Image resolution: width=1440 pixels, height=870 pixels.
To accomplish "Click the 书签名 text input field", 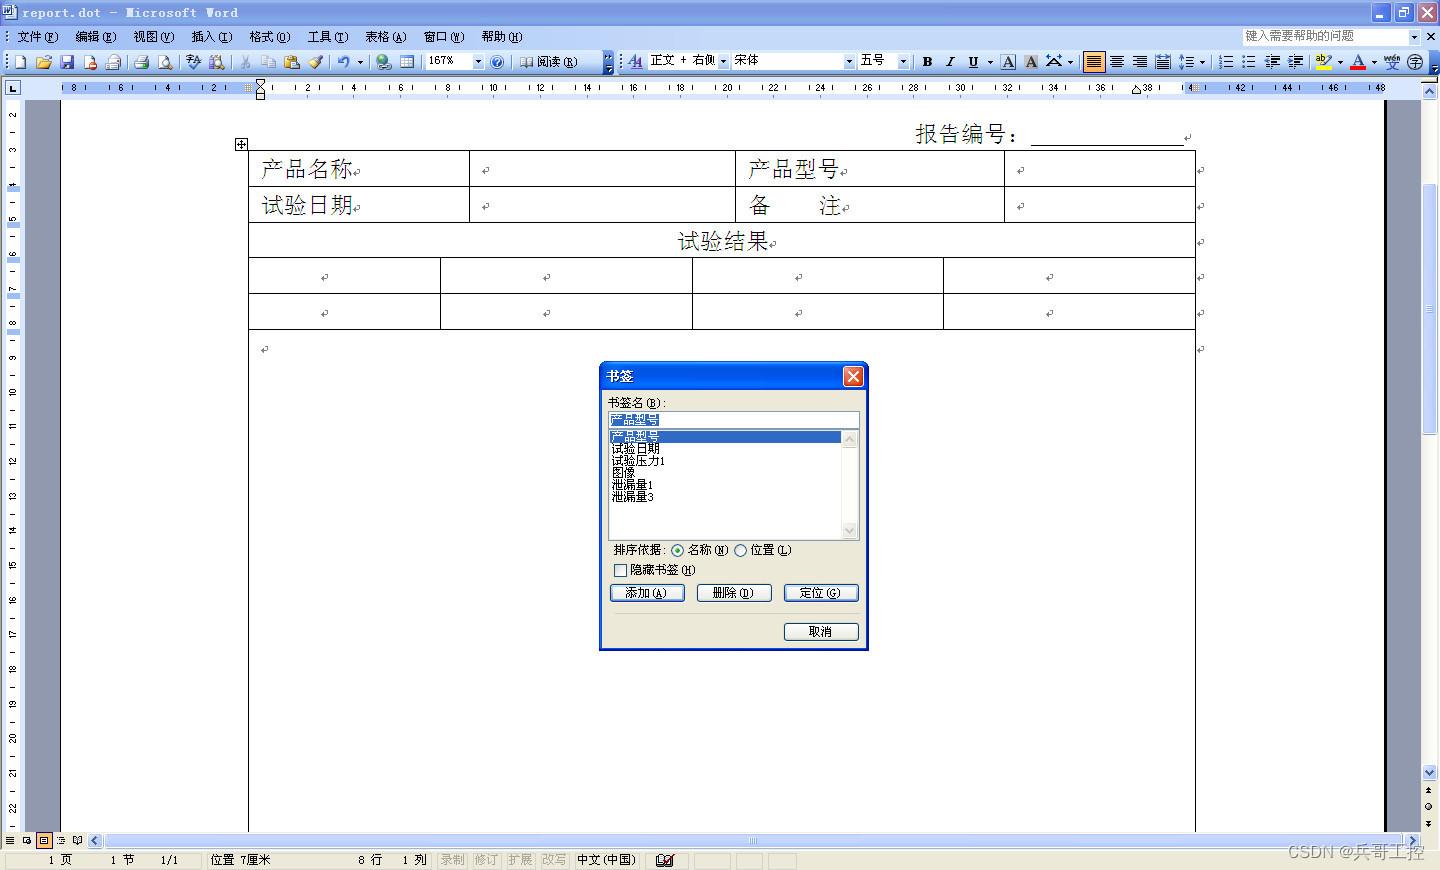I will click(734, 420).
